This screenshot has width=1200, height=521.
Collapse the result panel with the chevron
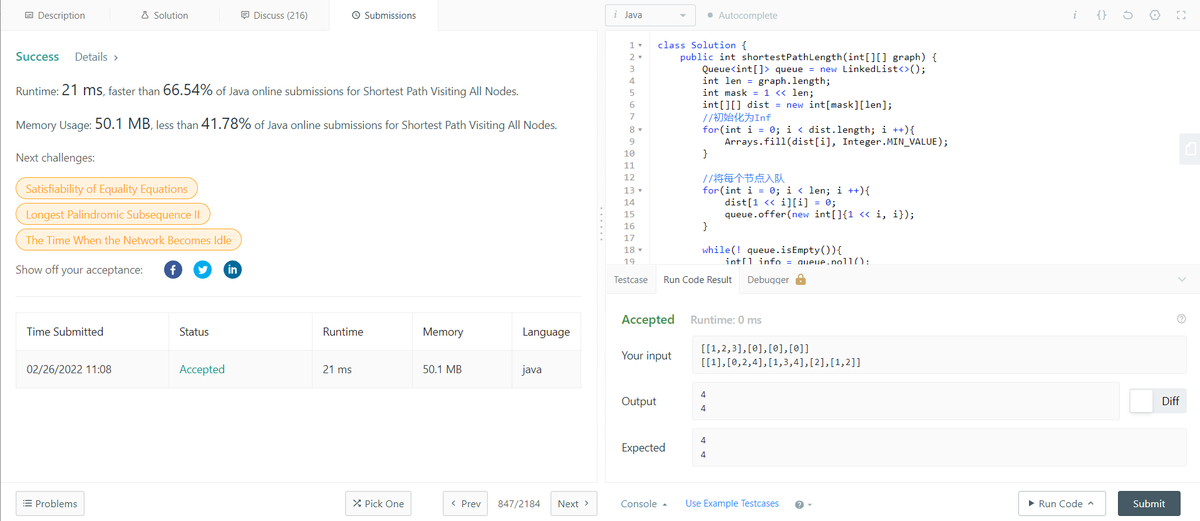coord(1181,280)
